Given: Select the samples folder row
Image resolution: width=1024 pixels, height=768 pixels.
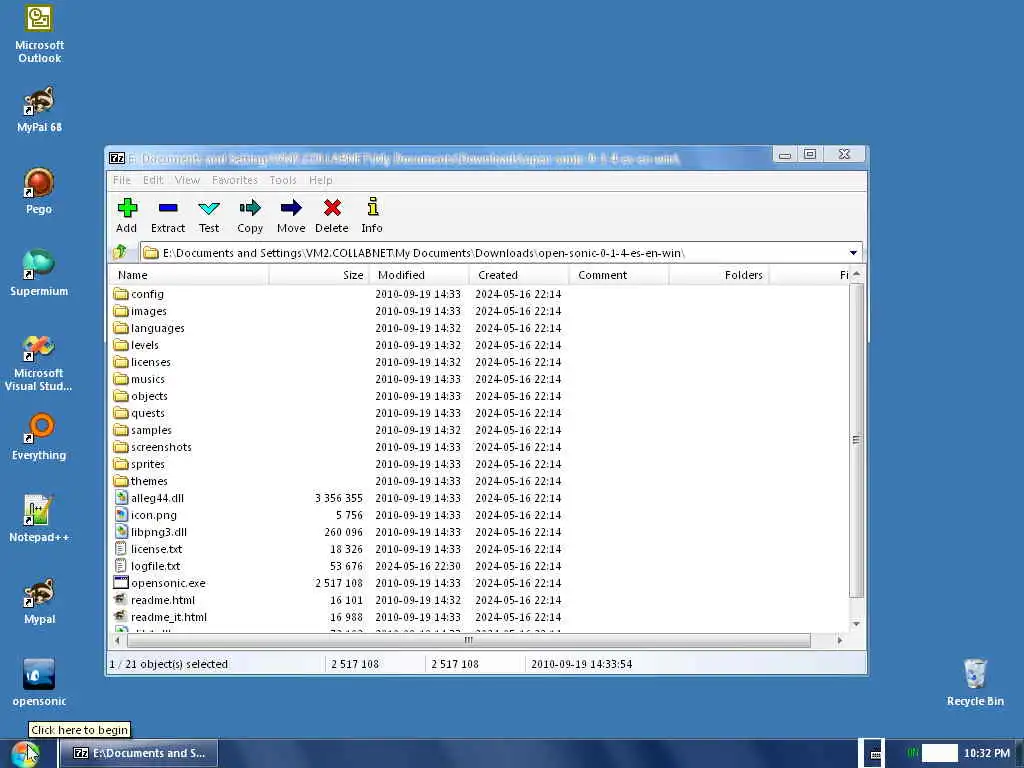Looking at the screenshot, I should tap(480, 430).
